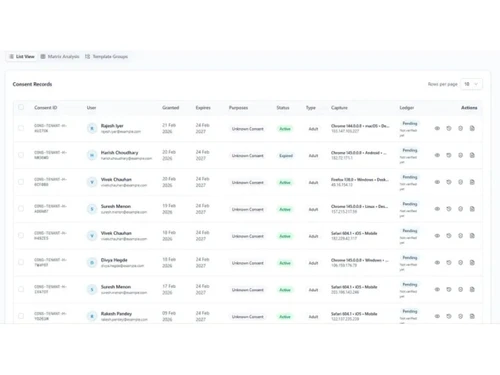500x375 pixels.
Task: View details eye icon for Rakesh Pandey
Action: pyautogui.click(x=437, y=316)
